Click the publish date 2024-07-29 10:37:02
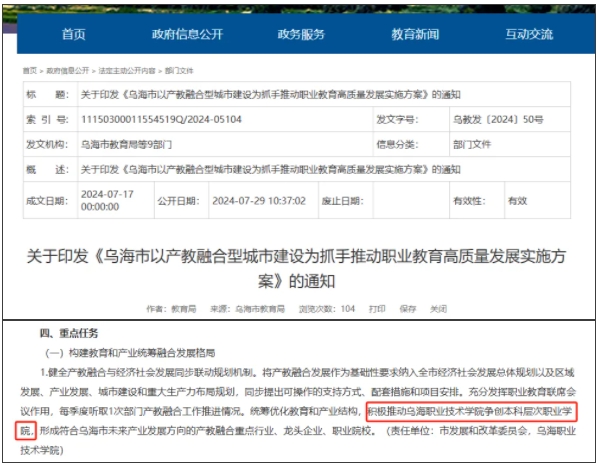 point(259,201)
